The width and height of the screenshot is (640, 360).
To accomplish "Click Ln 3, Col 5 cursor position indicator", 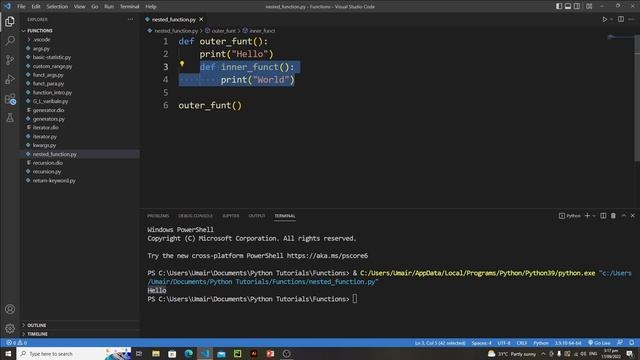I will pos(440,343).
